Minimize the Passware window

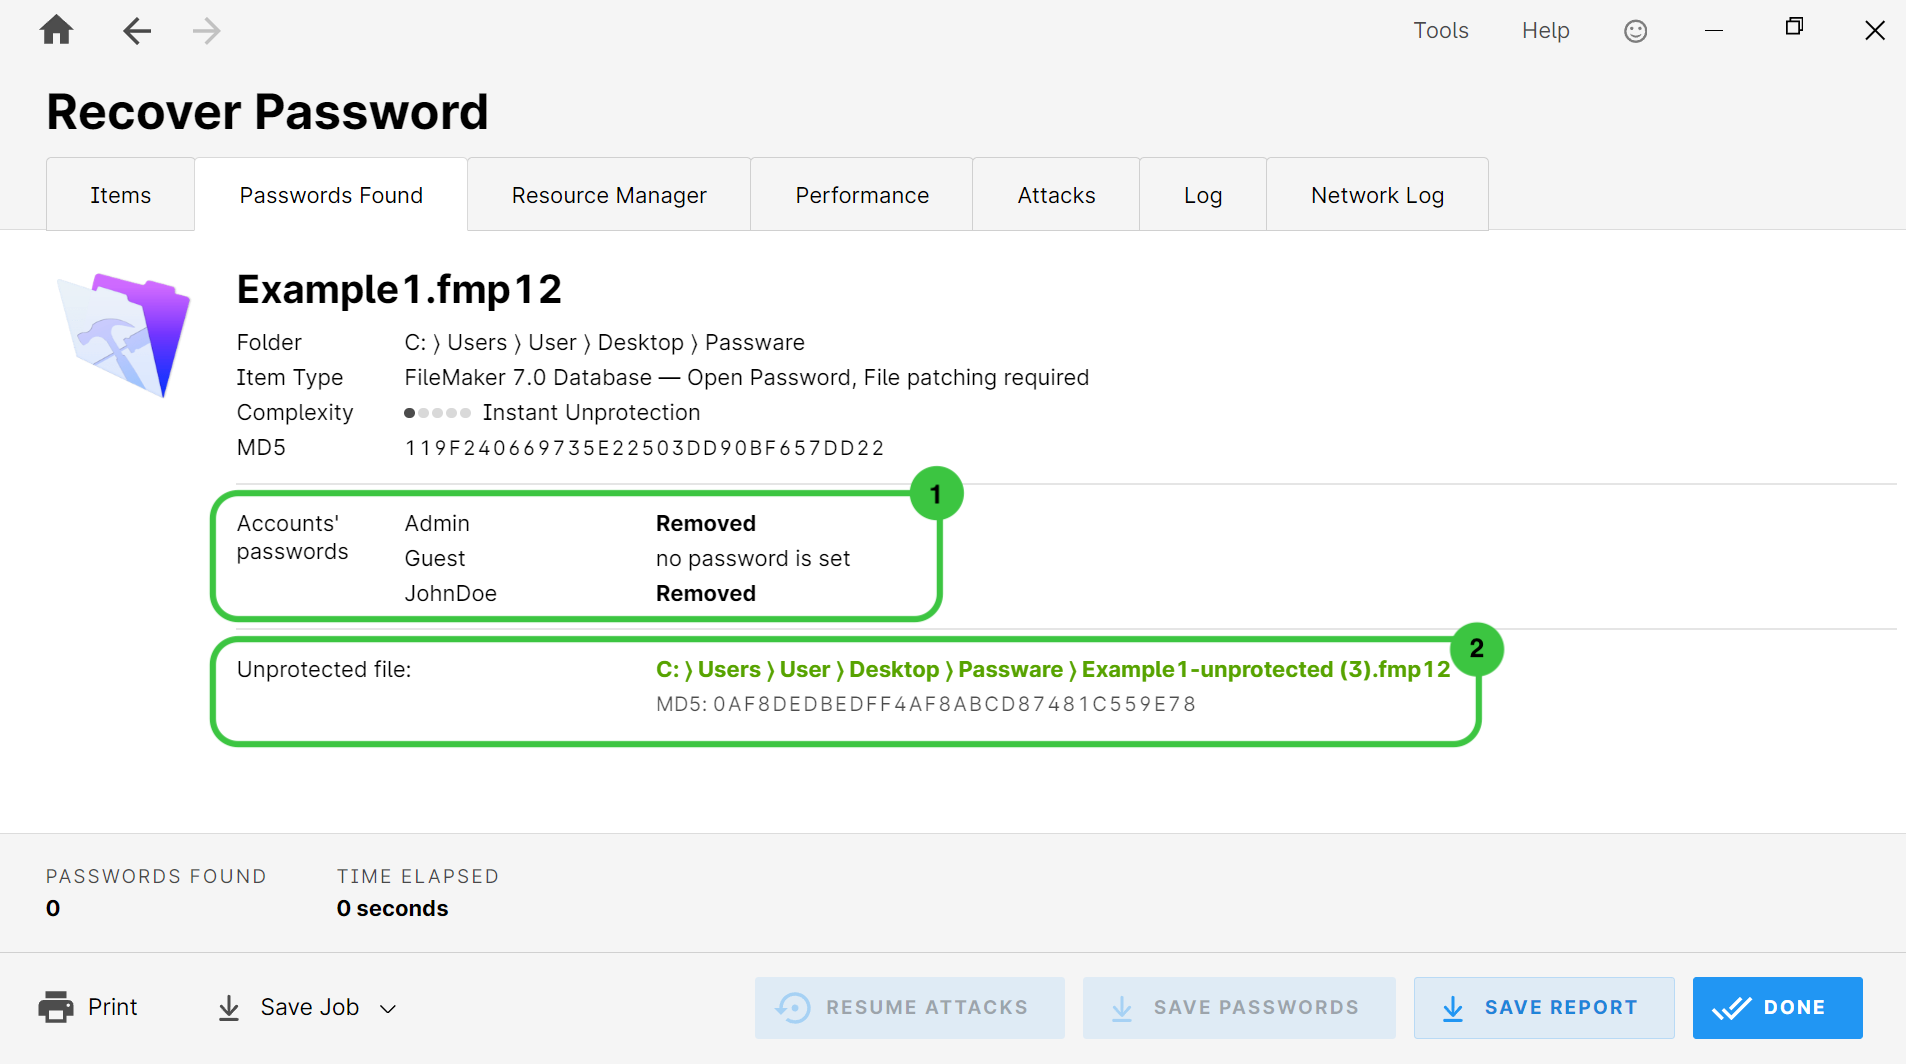coord(1714,31)
